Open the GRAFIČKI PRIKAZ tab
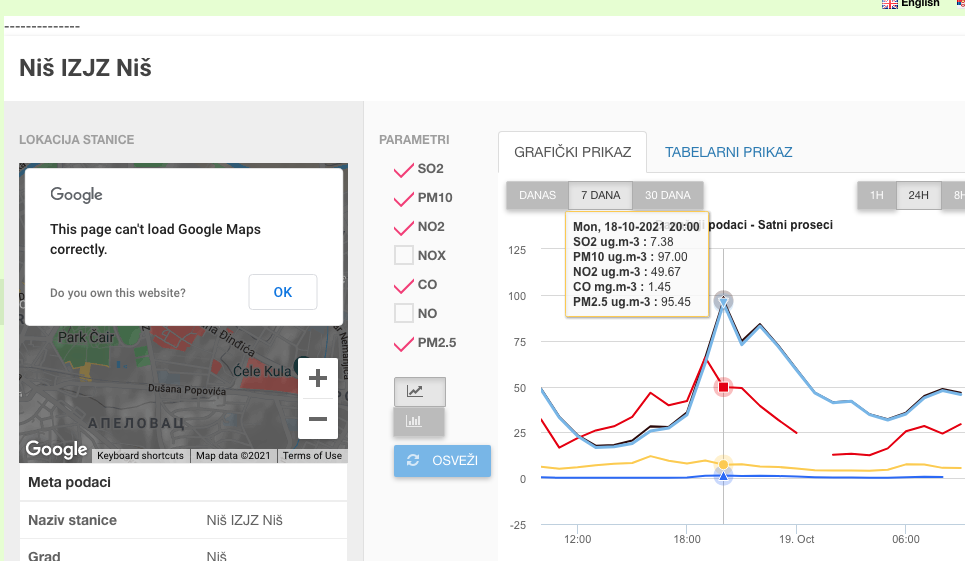This screenshot has width=965, height=561. tap(572, 152)
